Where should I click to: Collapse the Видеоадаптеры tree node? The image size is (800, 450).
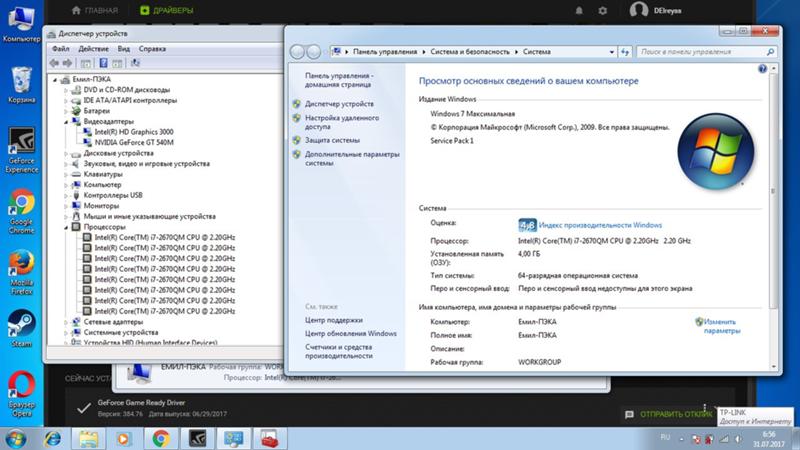[66, 122]
